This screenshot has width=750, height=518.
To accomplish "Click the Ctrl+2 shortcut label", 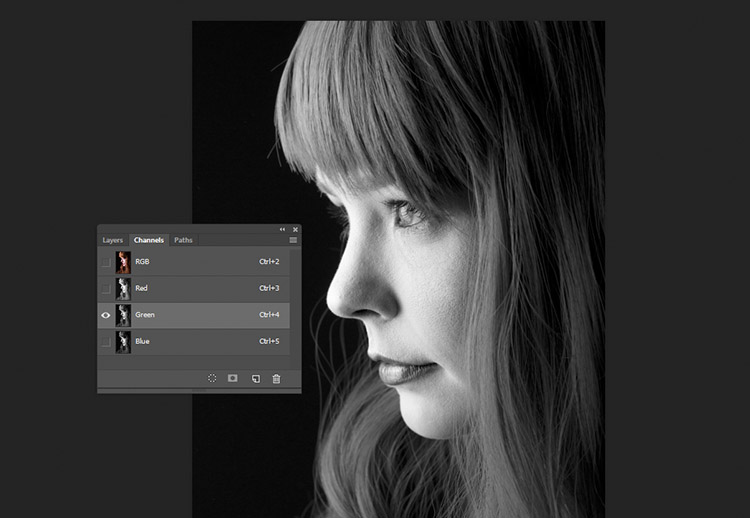I will (x=269, y=262).
